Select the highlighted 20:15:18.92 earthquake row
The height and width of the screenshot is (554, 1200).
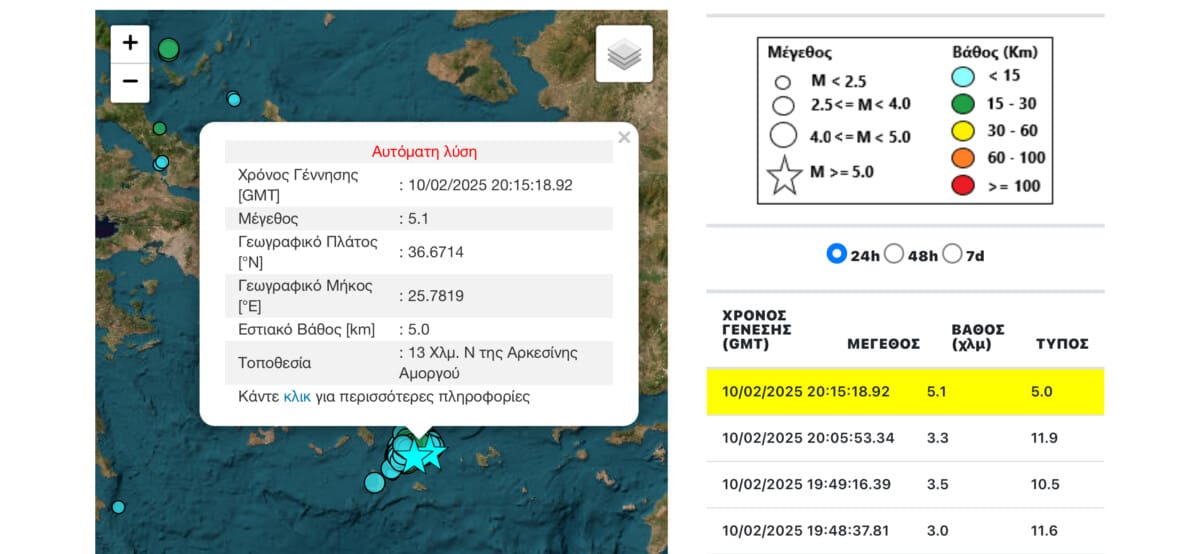click(x=905, y=392)
